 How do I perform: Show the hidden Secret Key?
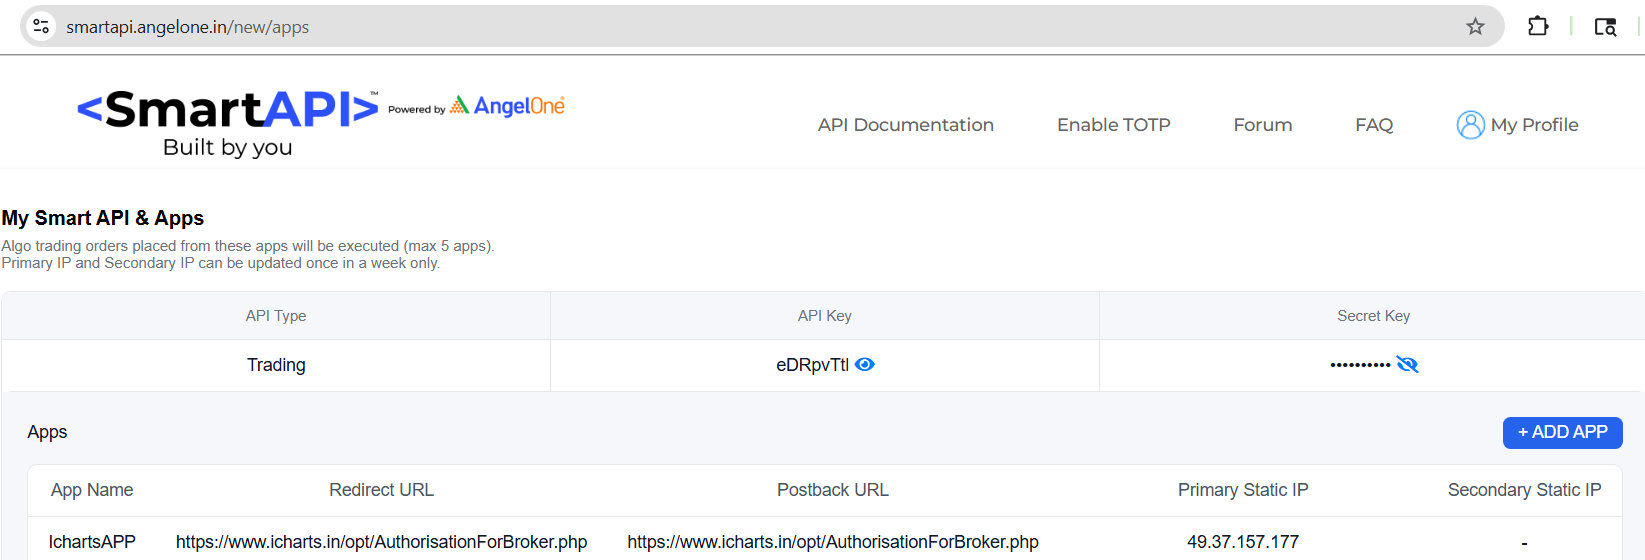[1407, 365]
